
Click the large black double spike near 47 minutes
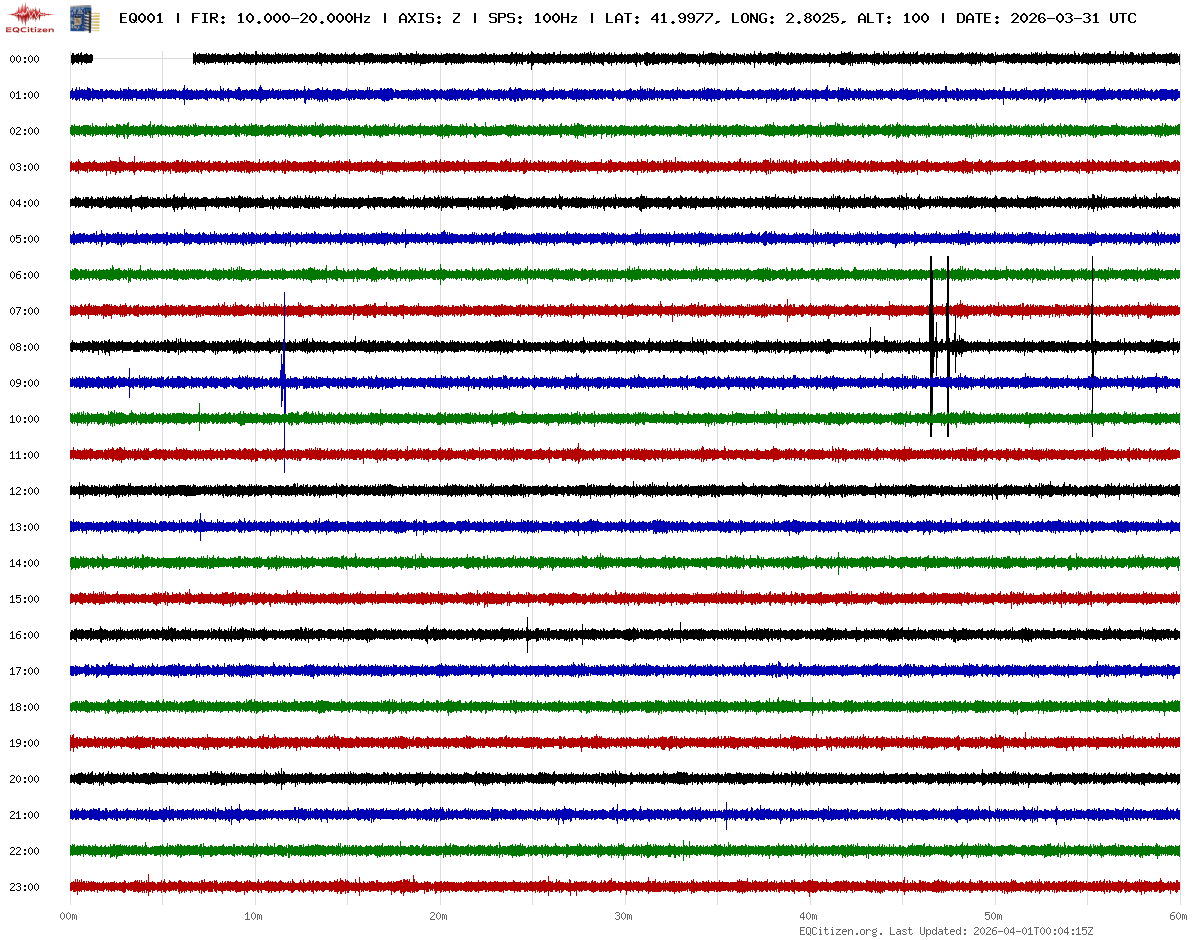(x=939, y=346)
